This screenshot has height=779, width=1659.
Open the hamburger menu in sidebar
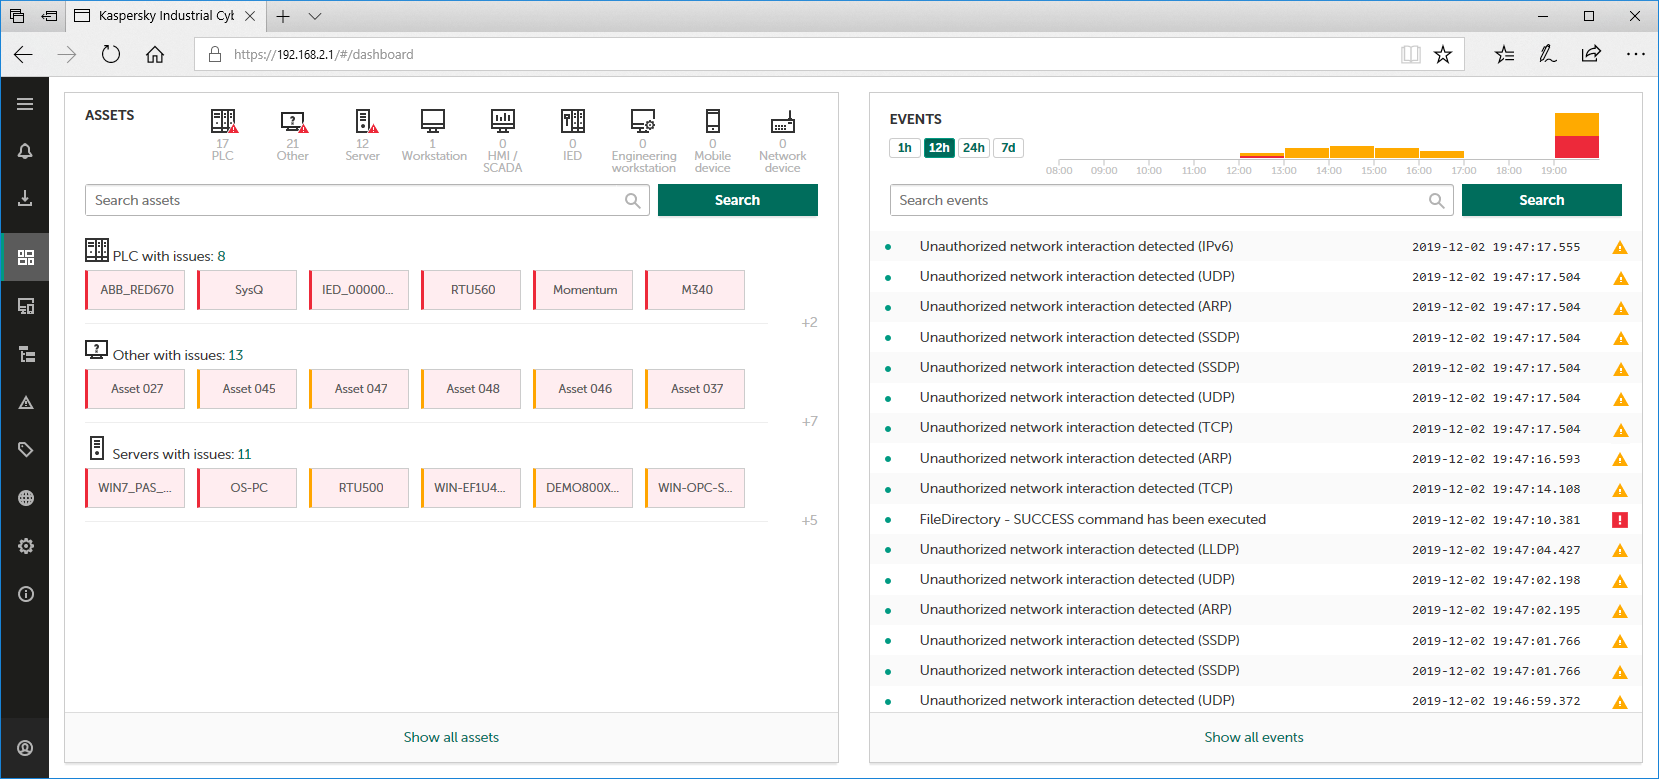[x=26, y=104]
